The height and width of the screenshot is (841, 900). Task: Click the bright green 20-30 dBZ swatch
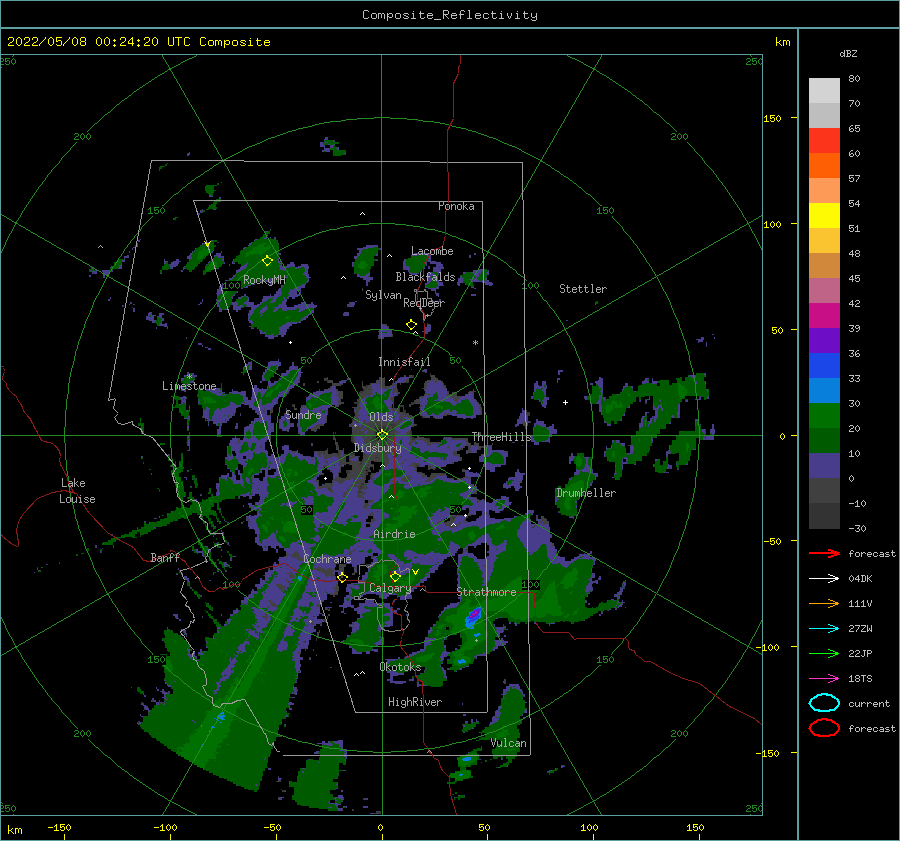[x=824, y=416]
